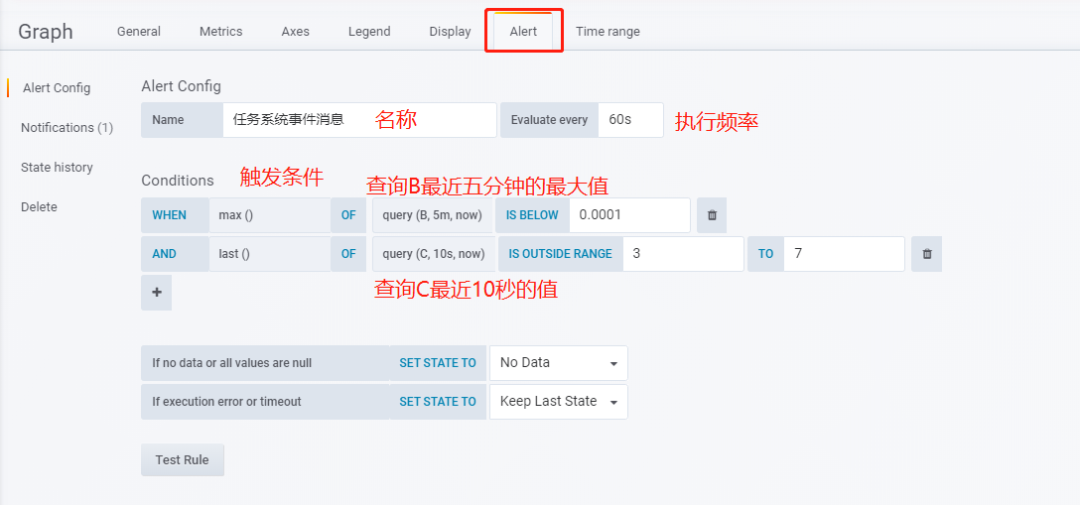Screen dimensions: 1080x505
Task: Open the Axes tab
Action: click(295, 32)
